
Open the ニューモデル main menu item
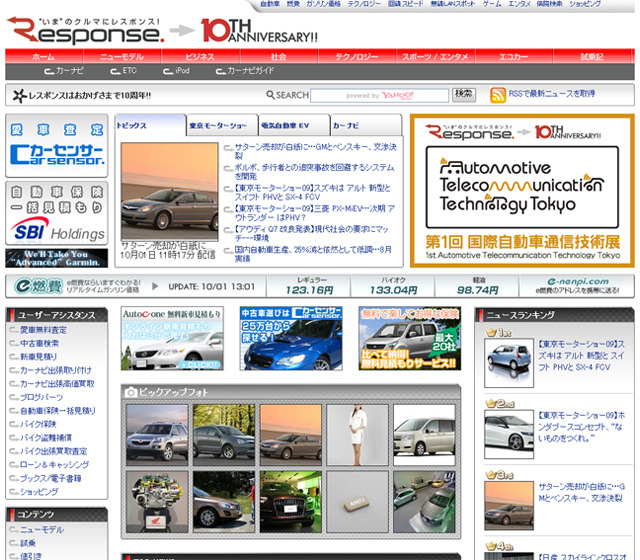point(122,56)
